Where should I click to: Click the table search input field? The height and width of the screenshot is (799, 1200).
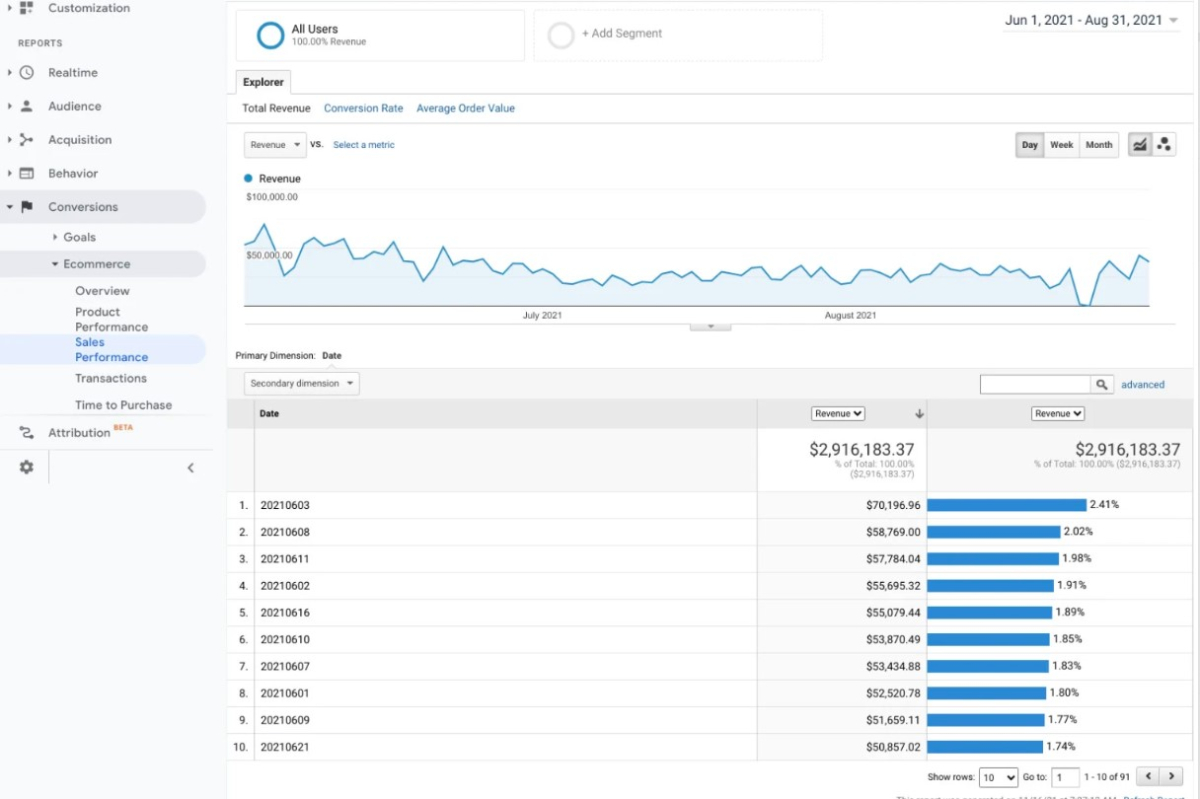click(1035, 384)
